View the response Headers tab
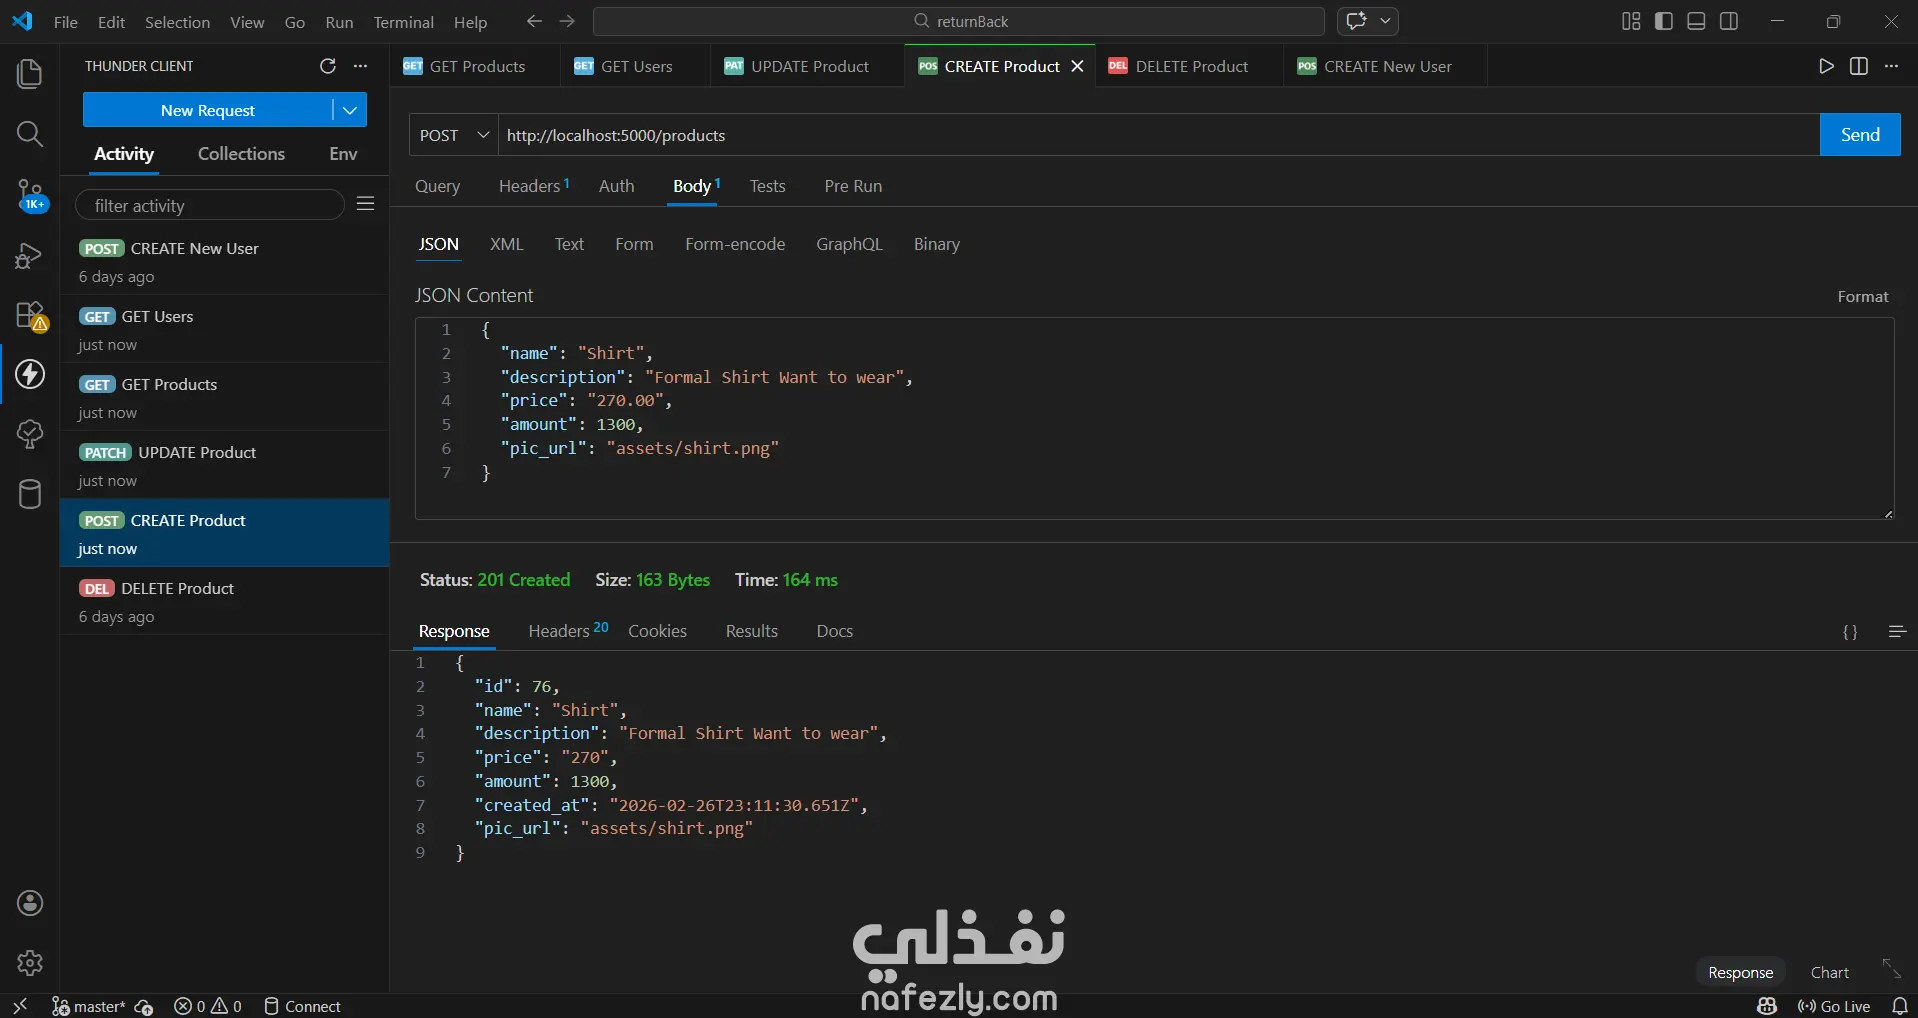The height and width of the screenshot is (1018, 1918). tap(568, 631)
